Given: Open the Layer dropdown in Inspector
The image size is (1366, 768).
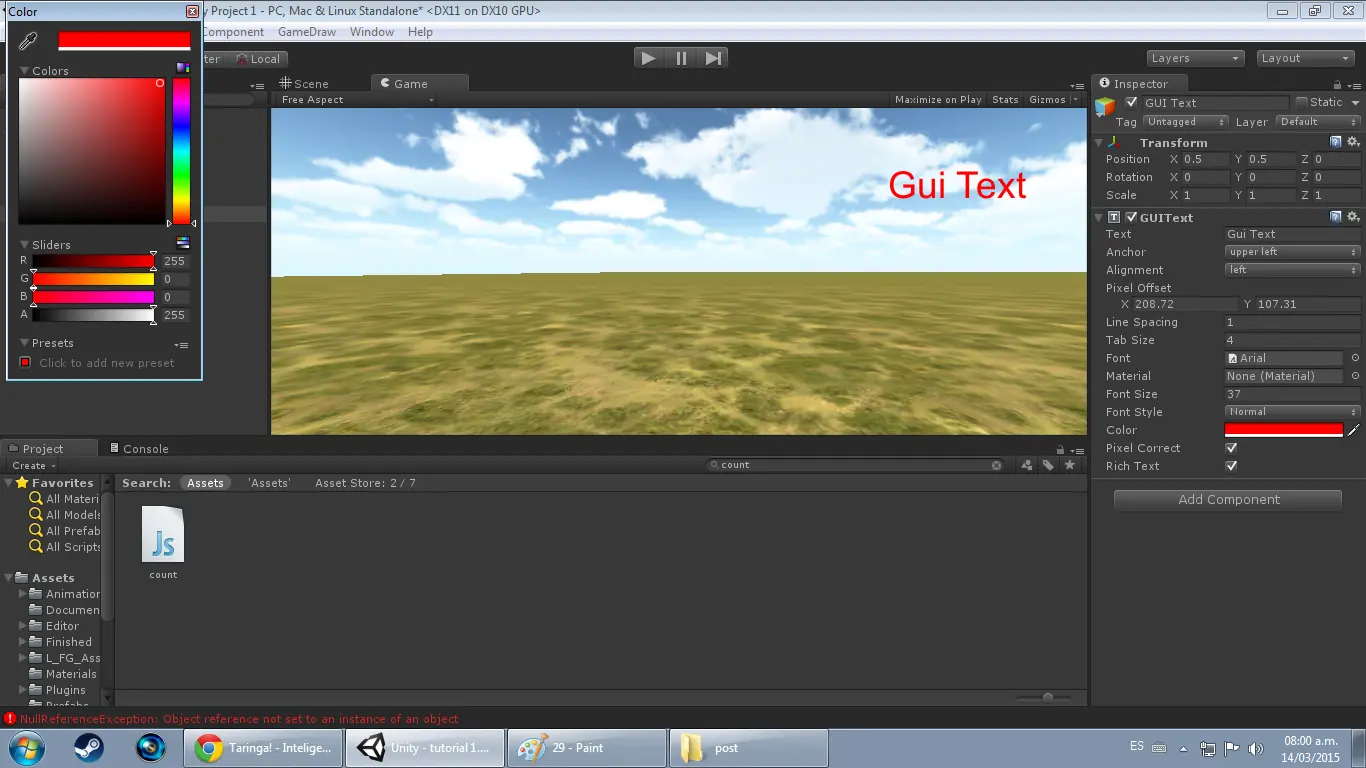Looking at the screenshot, I should (1317, 122).
